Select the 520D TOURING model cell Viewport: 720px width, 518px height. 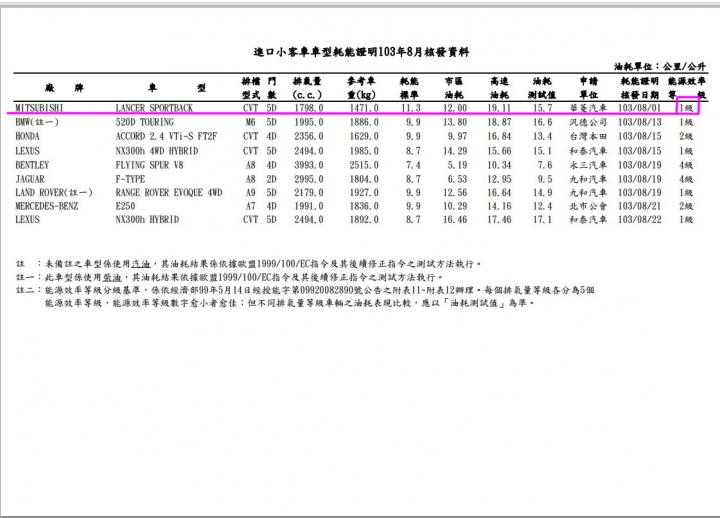[145, 122]
